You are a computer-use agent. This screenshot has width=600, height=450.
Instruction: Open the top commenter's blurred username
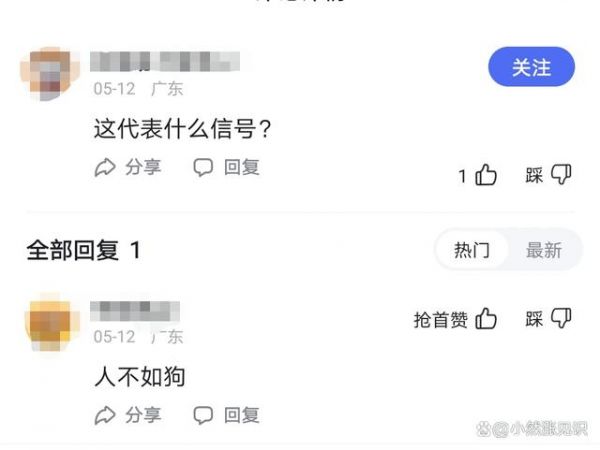point(165,61)
